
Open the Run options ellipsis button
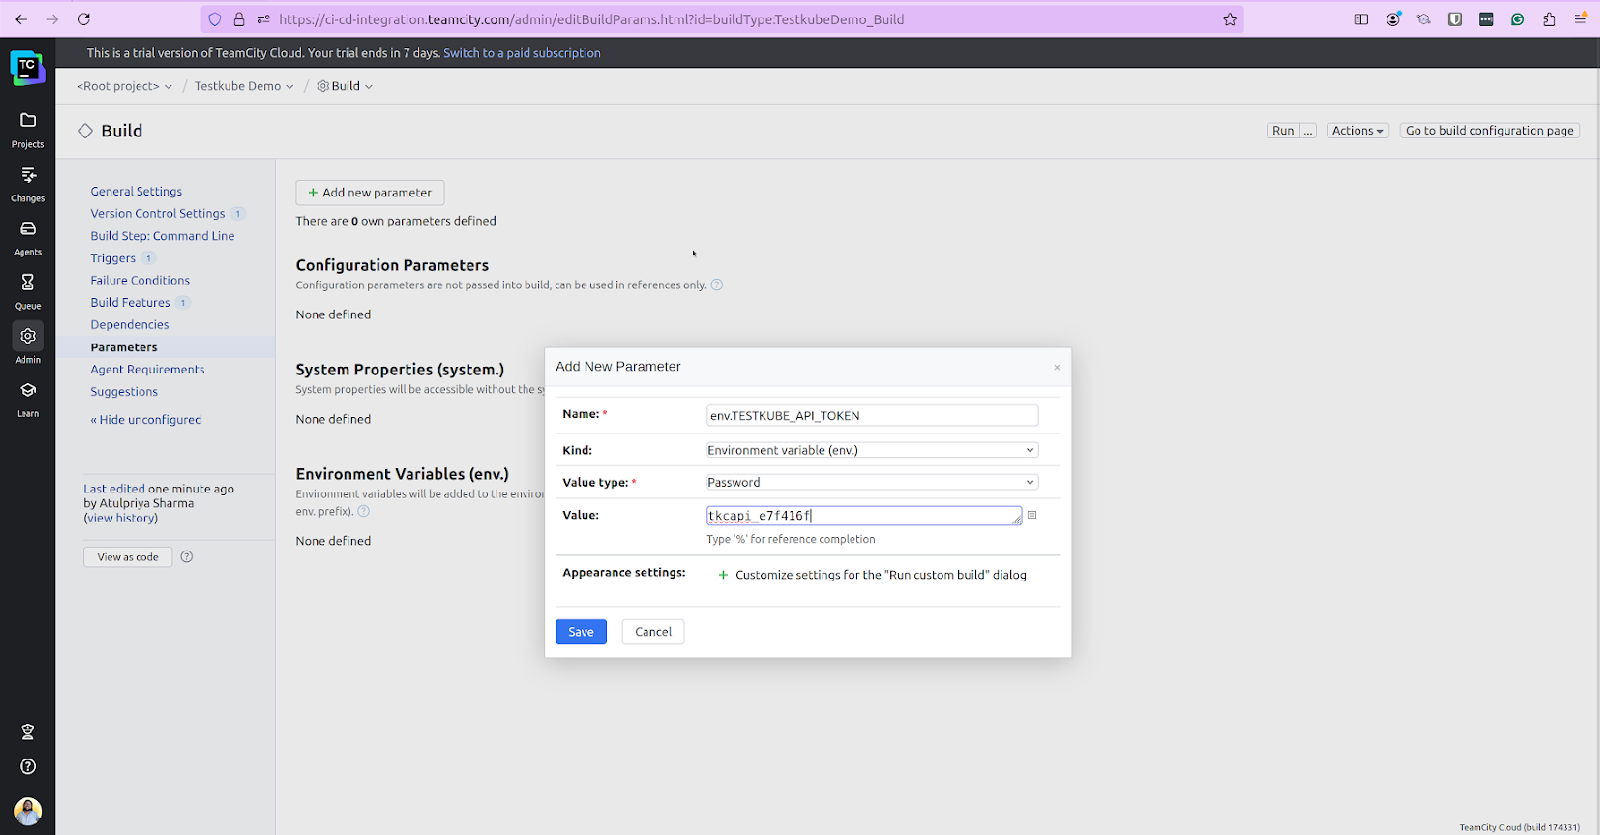tap(1307, 131)
